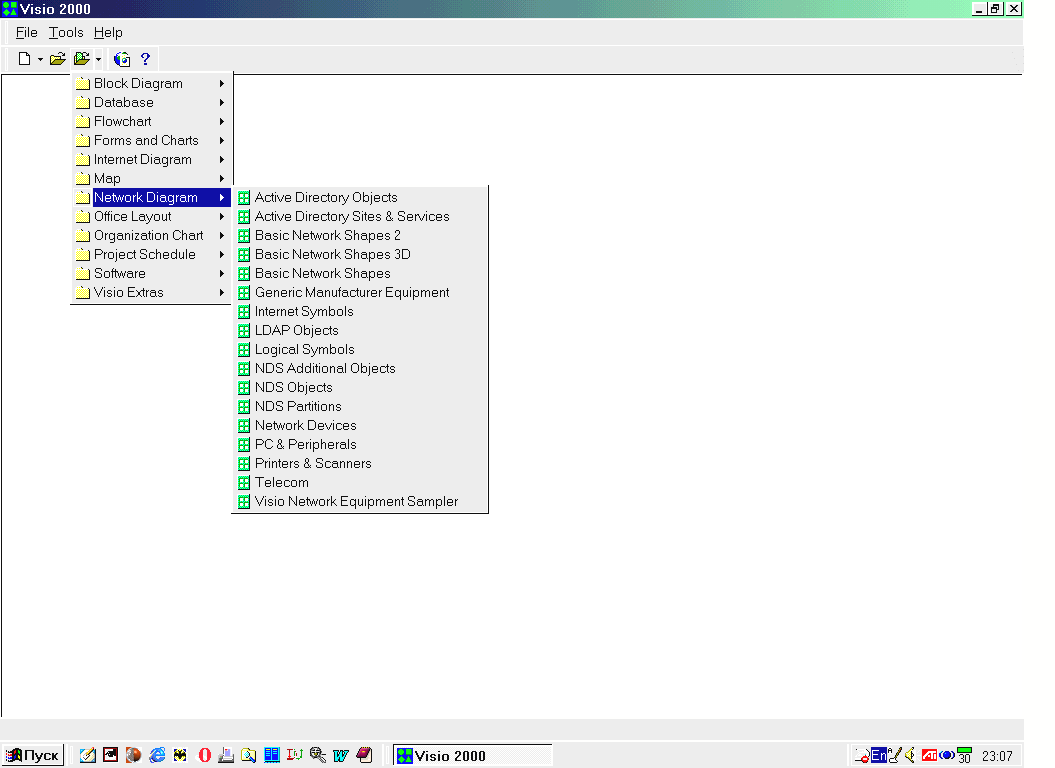Screen dimensions: 1055x768
Task: Expand the Flowchart stencil folder
Action: click(x=151, y=121)
